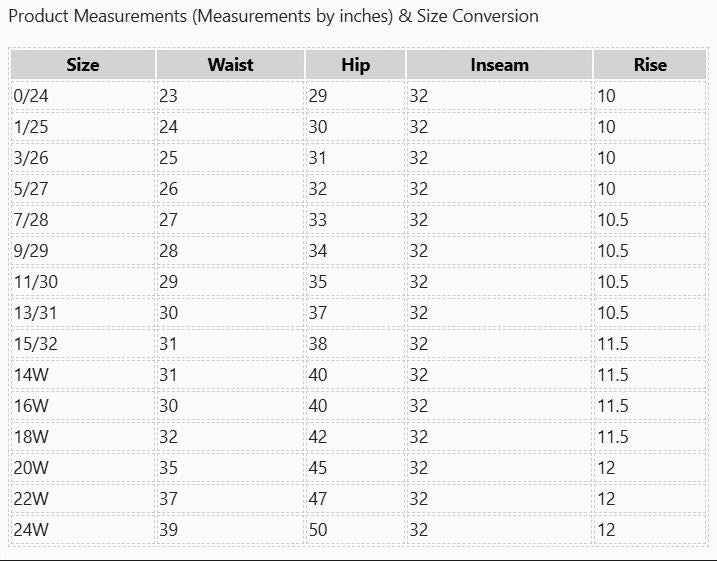Click the Size column header
Image resolution: width=717 pixels, height=561 pixels.
click(x=83, y=65)
